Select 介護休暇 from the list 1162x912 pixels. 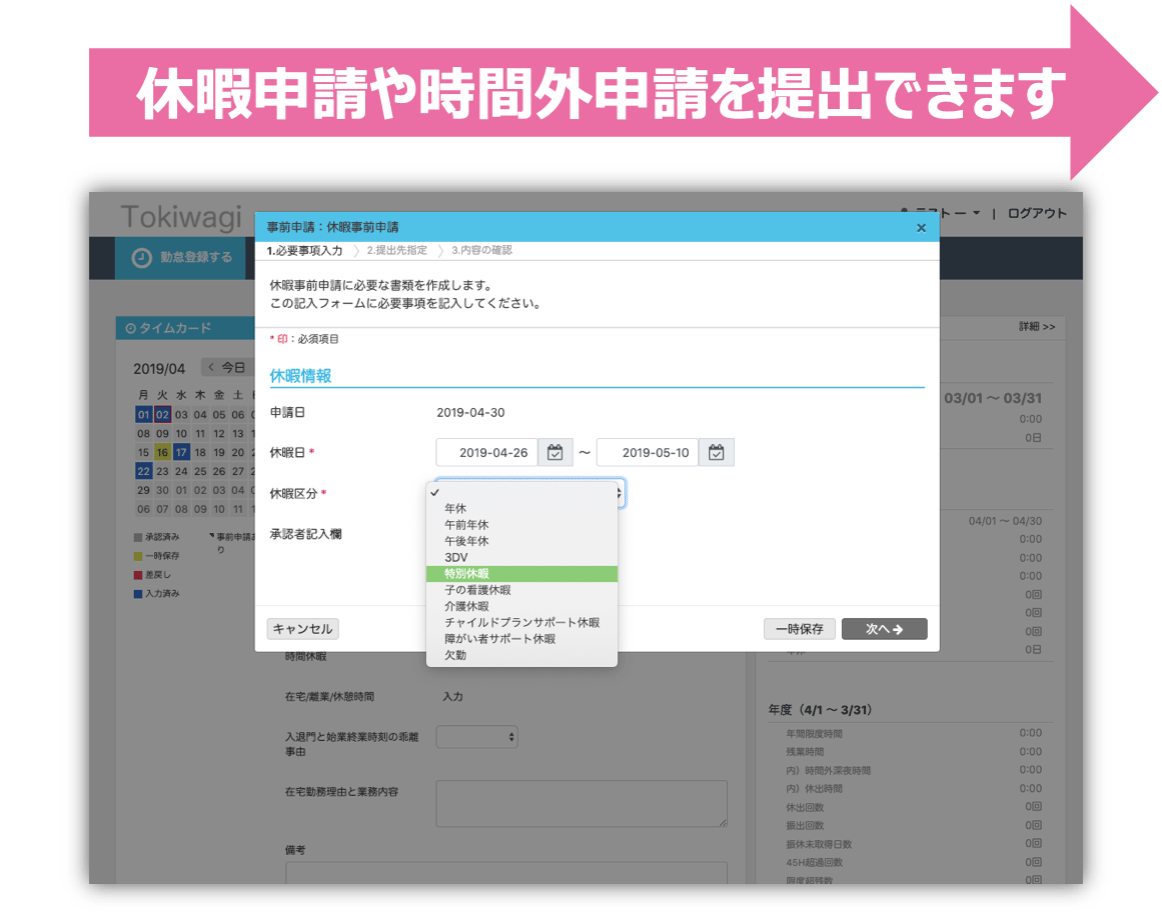tap(467, 606)
